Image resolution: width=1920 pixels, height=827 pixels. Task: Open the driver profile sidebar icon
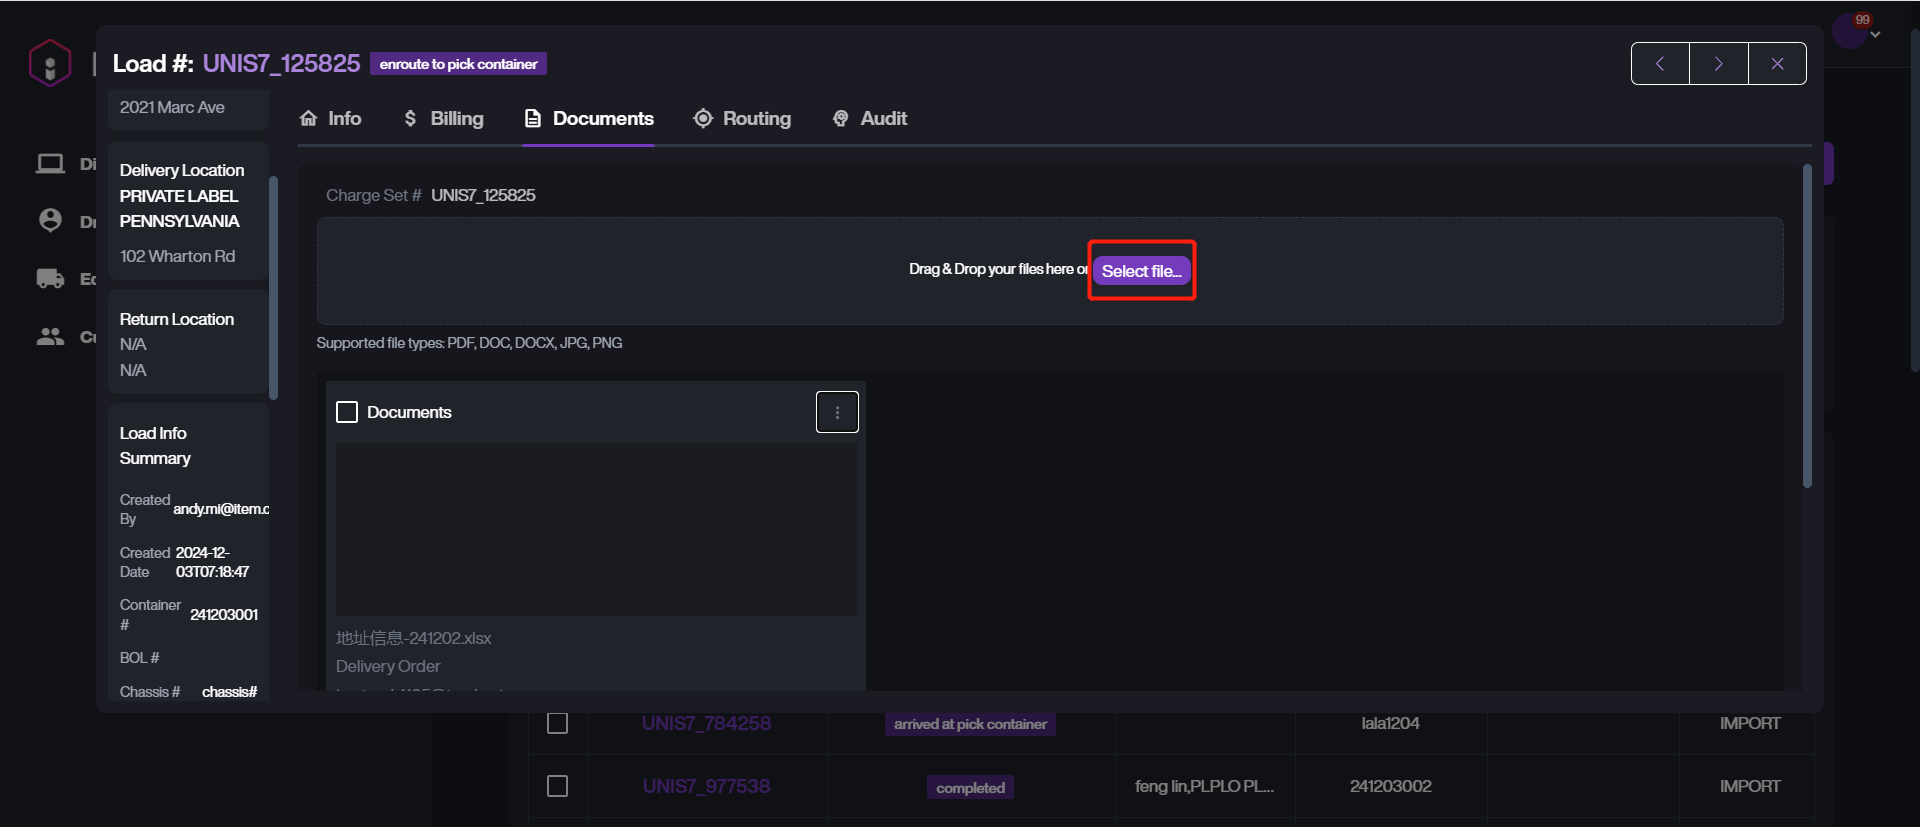[x=50, y=220]
